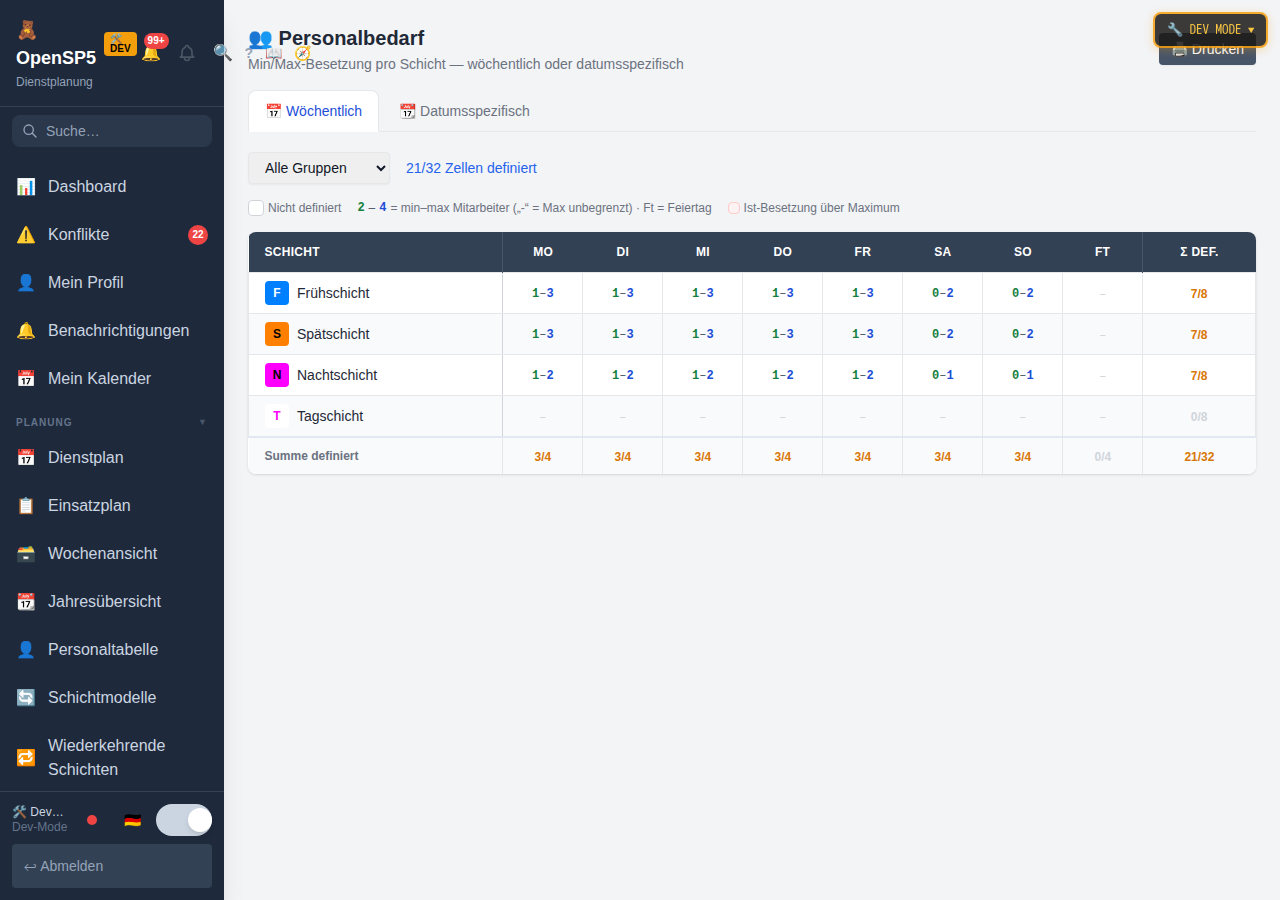Open Dashboard in the sidebar

click(x=112, y=186)
